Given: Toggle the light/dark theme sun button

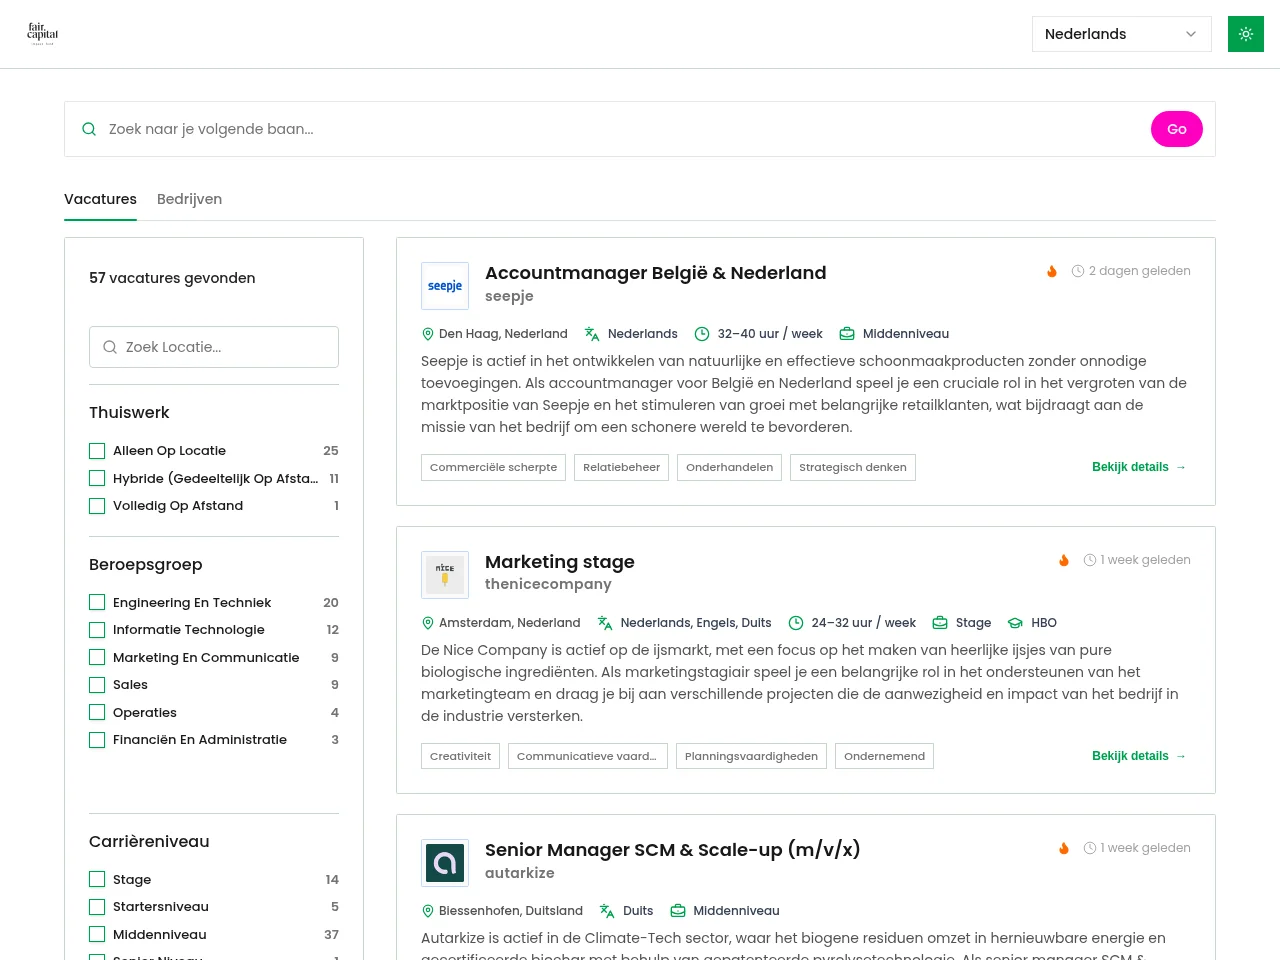Looking at the screenshot, I should (x=1246, y=34).
